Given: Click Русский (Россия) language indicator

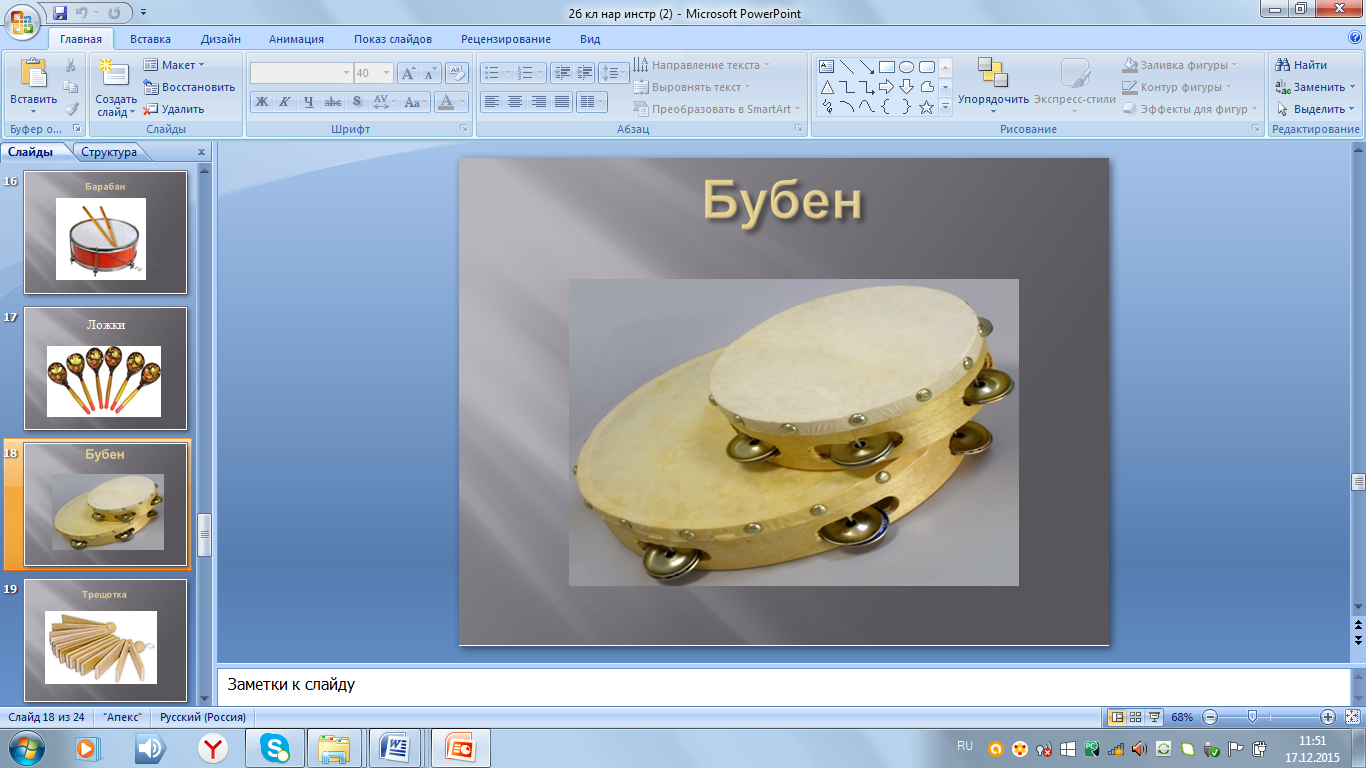Looking at the screenshot, I should point(203,717).
